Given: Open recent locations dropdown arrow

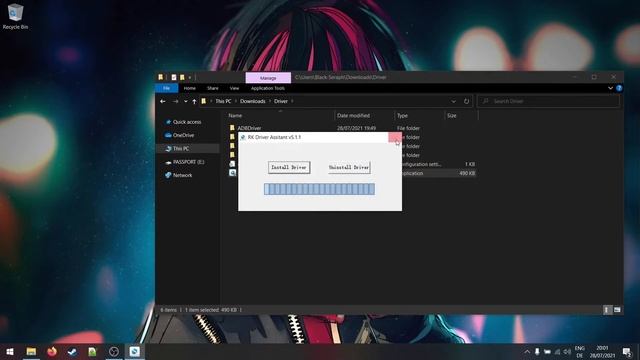Looking at the screenshot, I should coord(186,101).
